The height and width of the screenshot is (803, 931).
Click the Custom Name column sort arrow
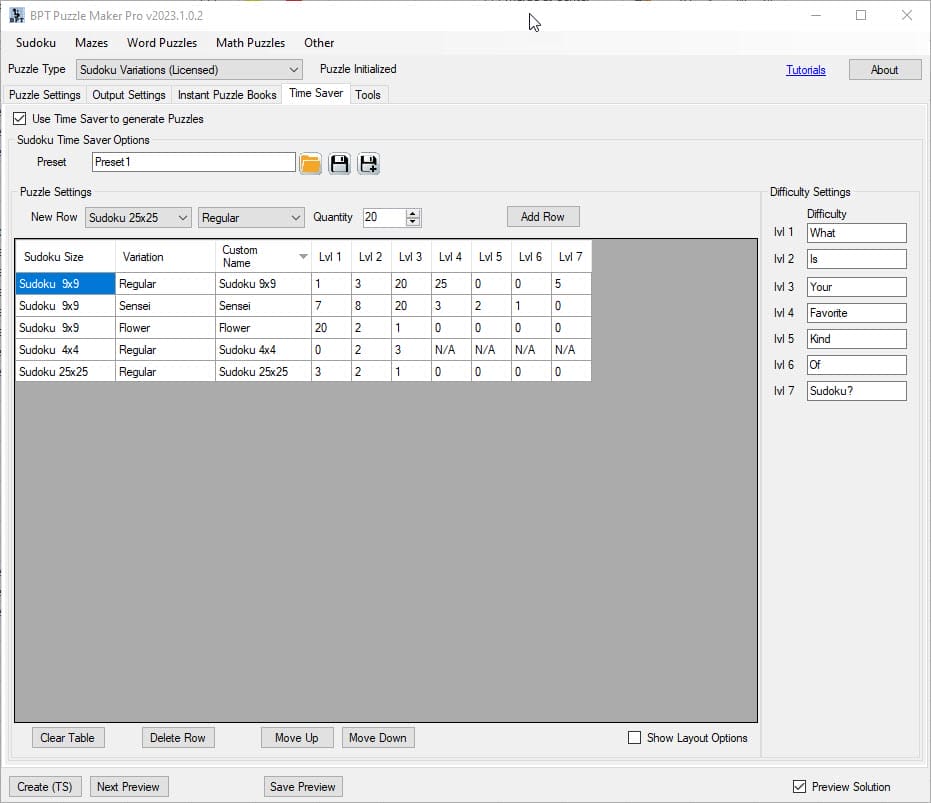coord(303,257)
